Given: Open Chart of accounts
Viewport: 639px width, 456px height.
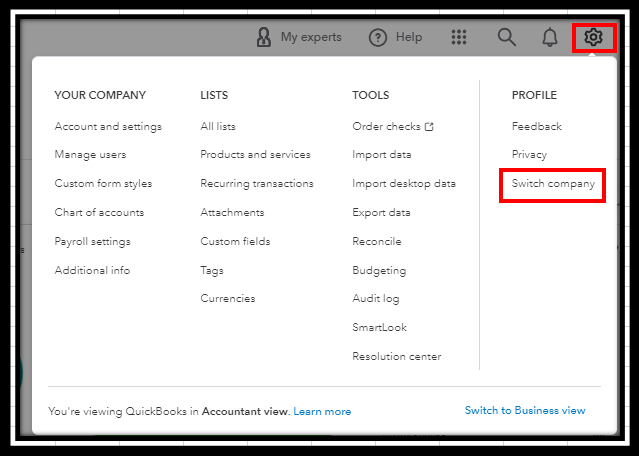Looking at the screenshot, I should coord(99,213).
